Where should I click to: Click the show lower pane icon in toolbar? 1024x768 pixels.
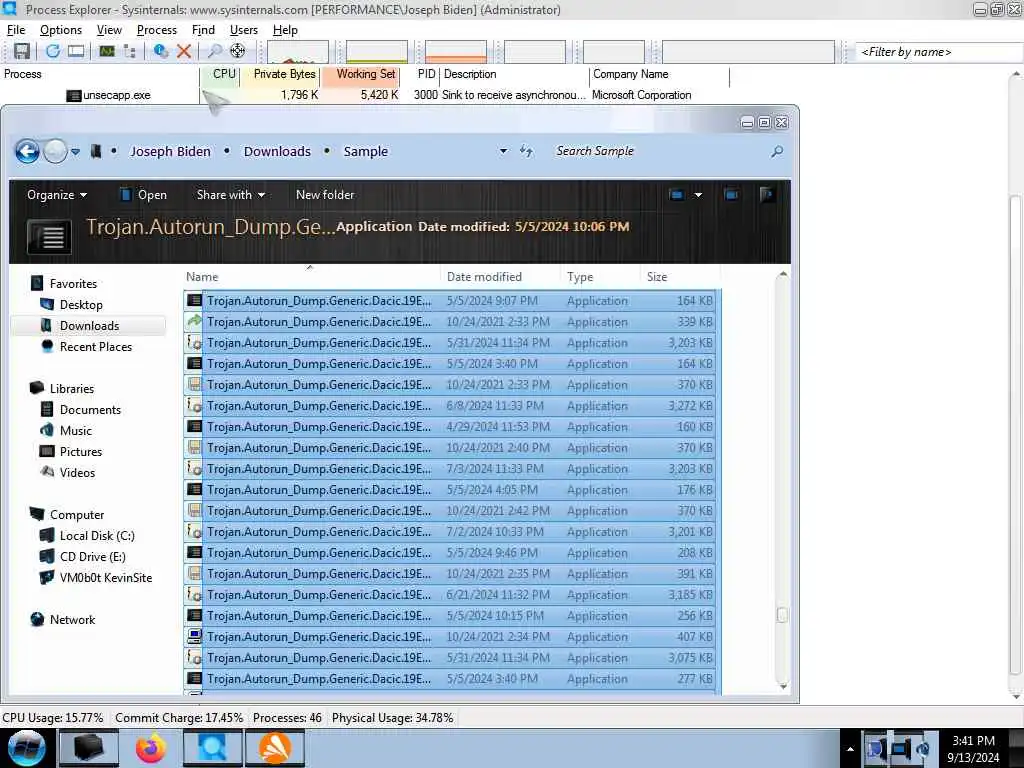(x=76, y=51)
